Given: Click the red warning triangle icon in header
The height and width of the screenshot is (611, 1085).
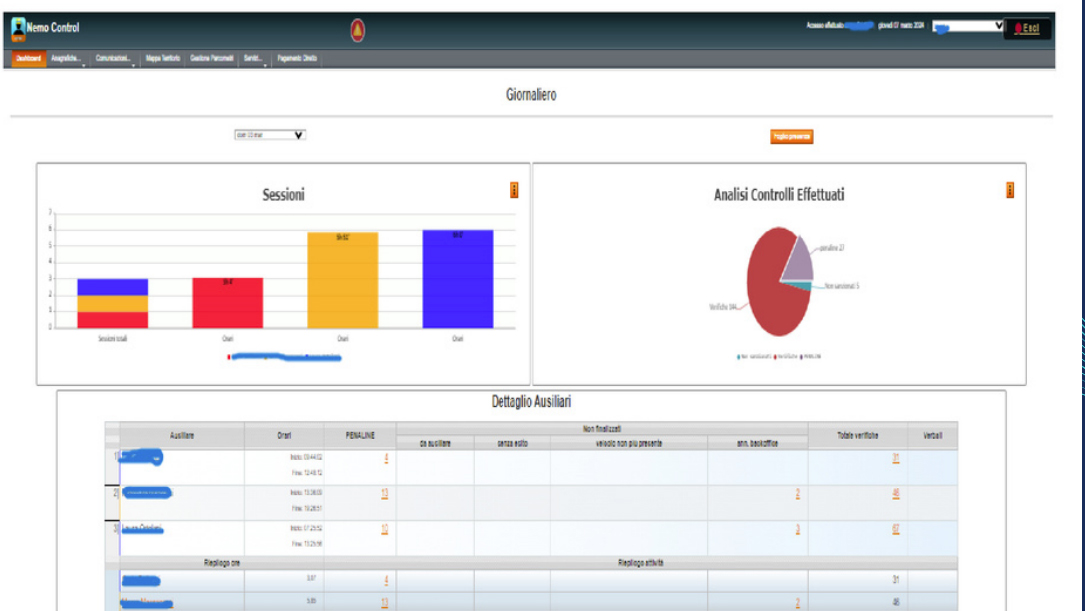Looking at the screenshot, I should (357, 30).
